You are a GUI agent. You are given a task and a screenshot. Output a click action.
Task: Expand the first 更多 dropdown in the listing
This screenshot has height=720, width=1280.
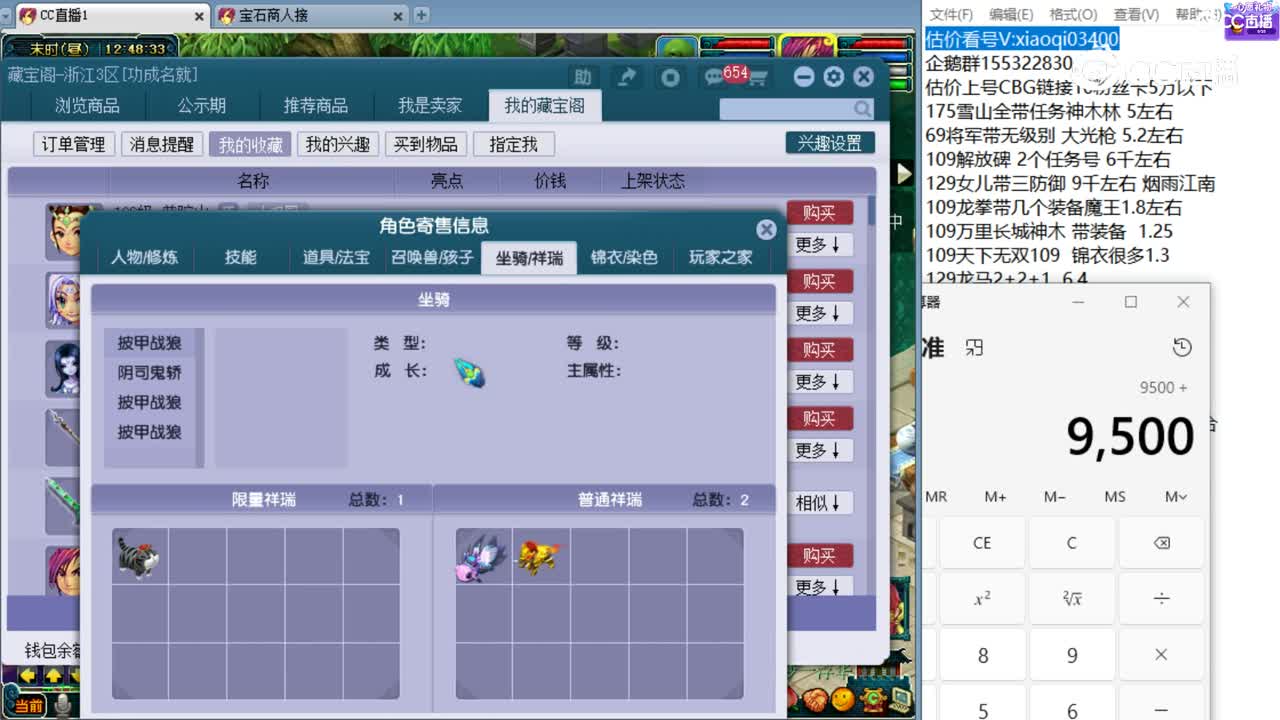click(x=820, y=244)
